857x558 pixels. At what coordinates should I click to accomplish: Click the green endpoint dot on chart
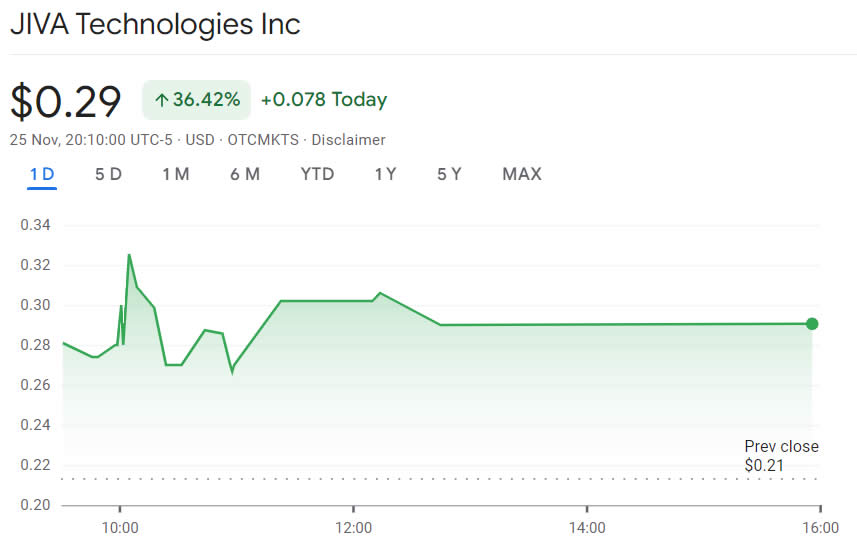(x=812, y=323)
